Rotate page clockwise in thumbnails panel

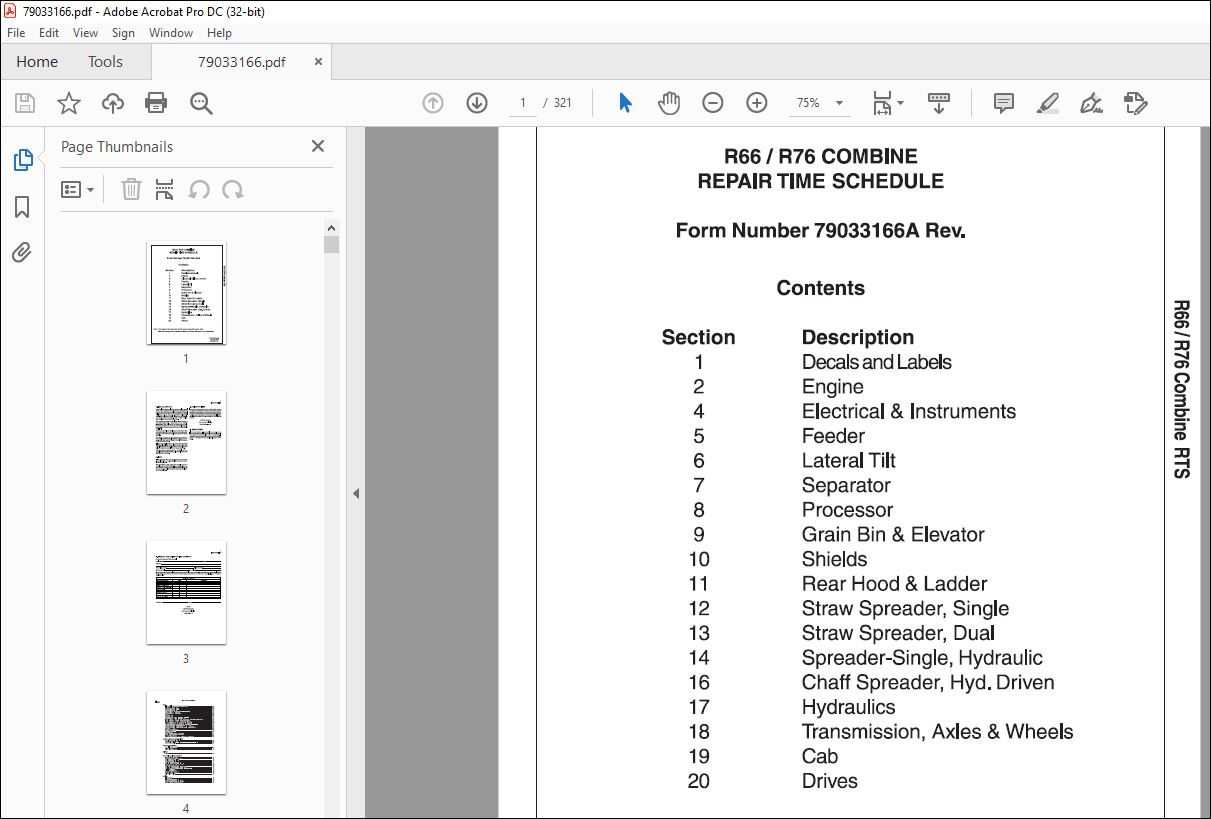click(233, 190)
